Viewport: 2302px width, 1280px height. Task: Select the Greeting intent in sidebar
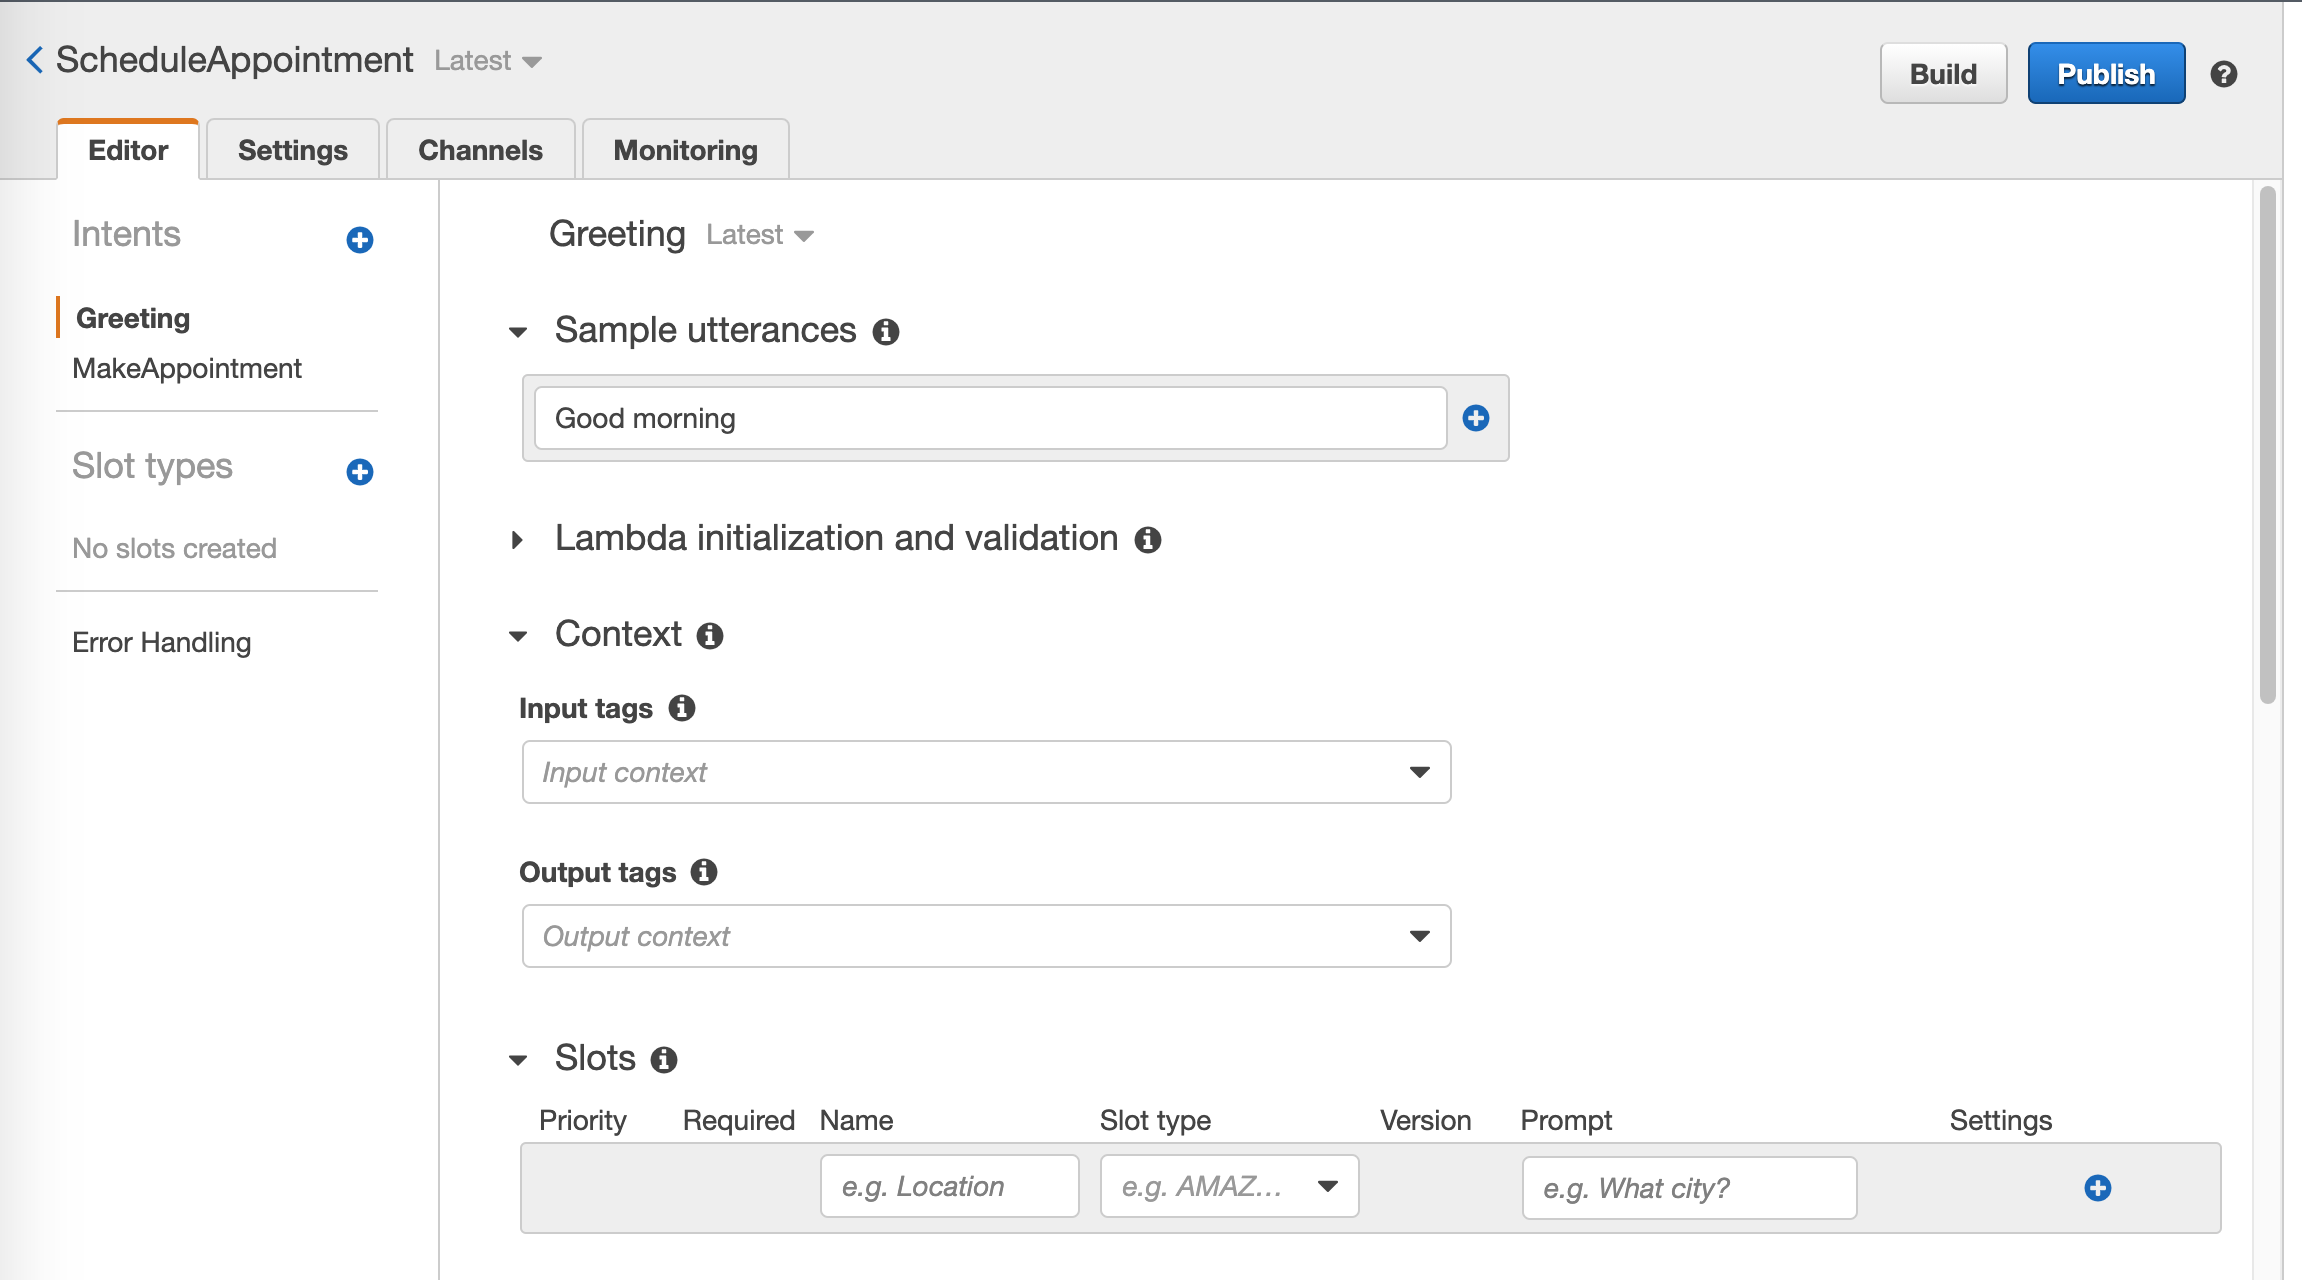pyautogui.click(x=133, y=318)
